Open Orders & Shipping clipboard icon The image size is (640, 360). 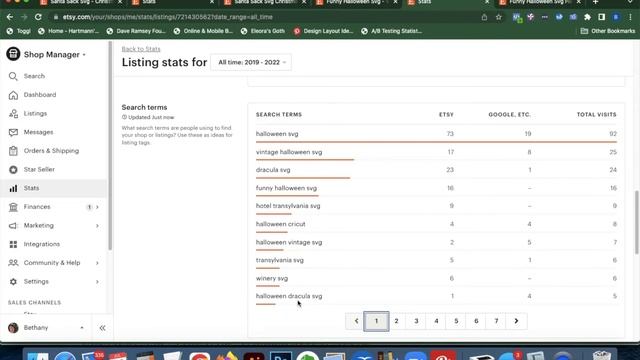tap(13, 151)
